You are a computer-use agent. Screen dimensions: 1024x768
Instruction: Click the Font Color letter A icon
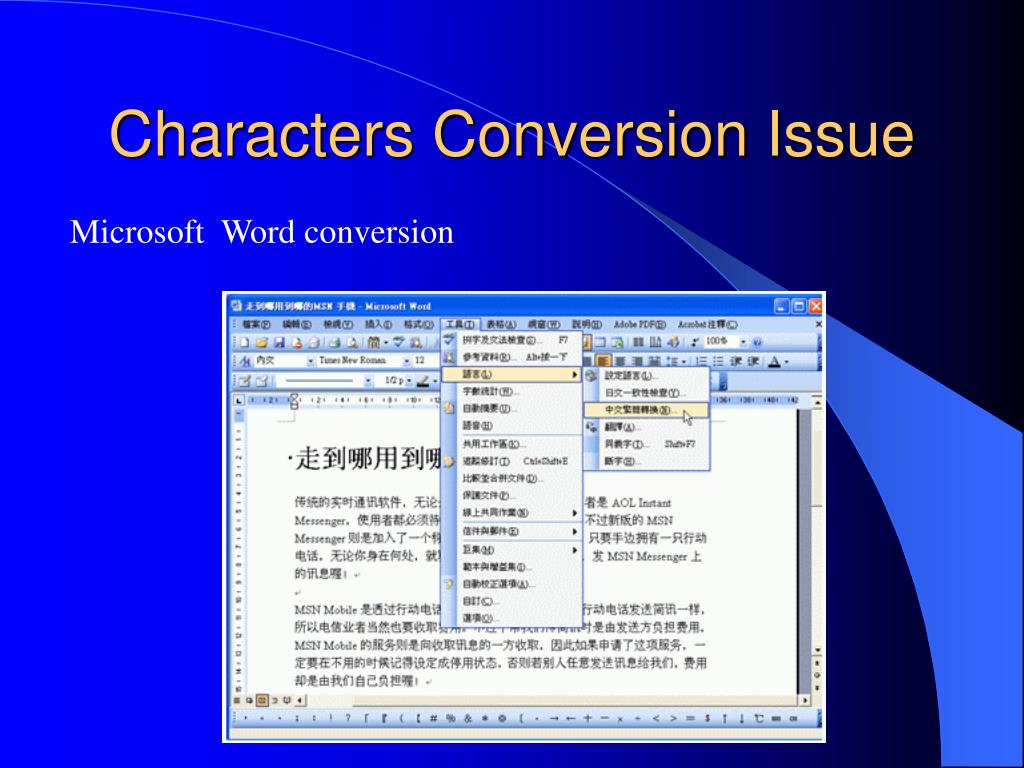pyautogui.click(x=774, y=361)
